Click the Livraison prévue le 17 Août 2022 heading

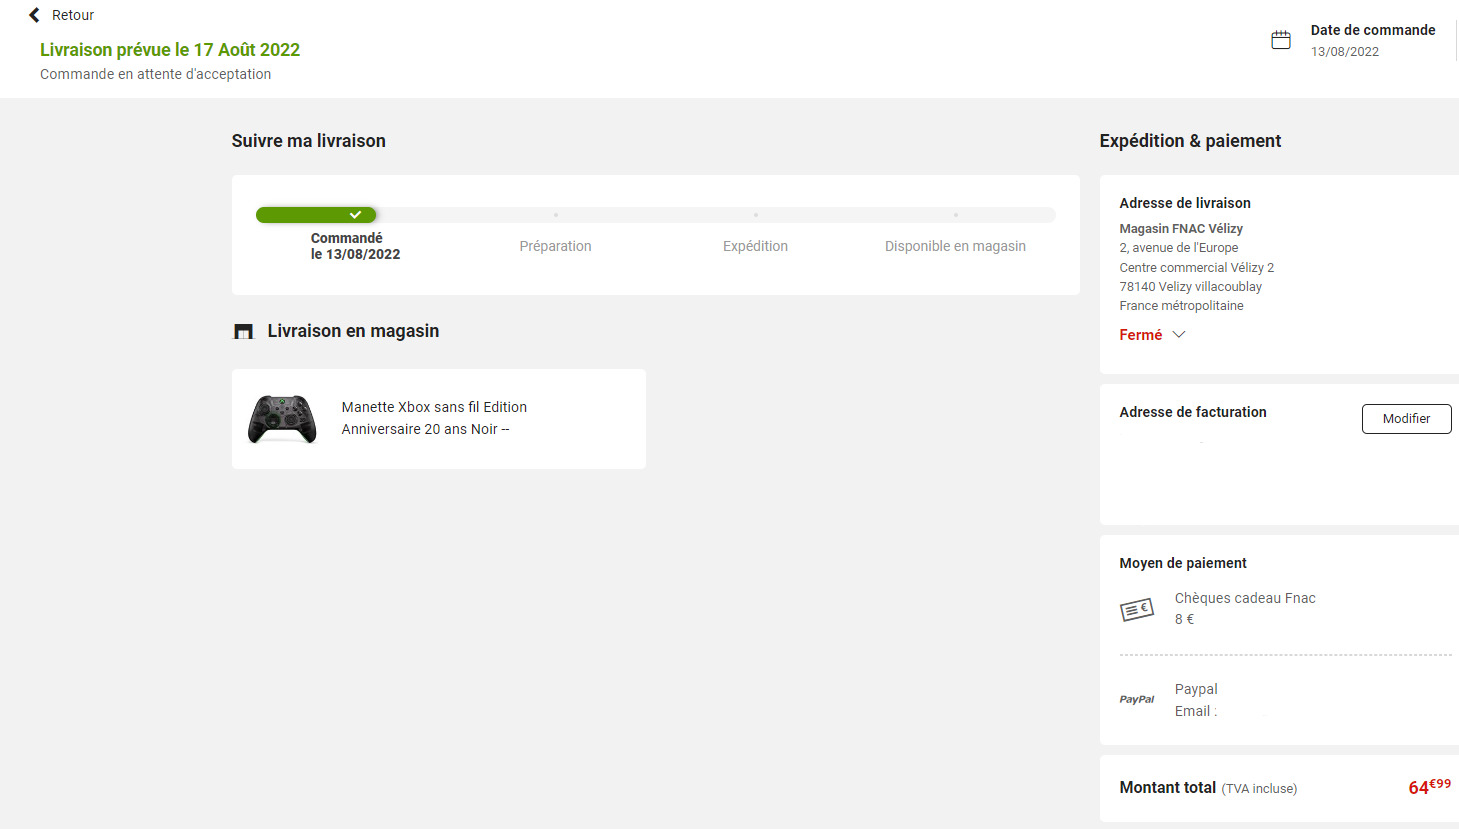170,50
